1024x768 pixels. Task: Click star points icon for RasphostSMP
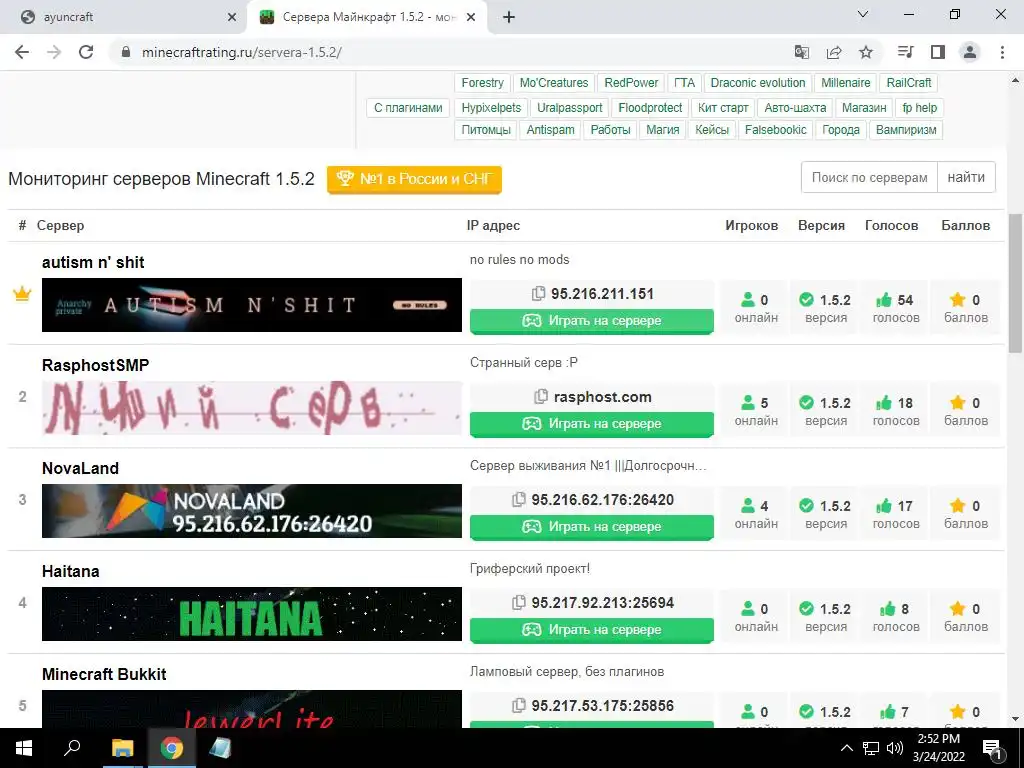coord(957,403)
